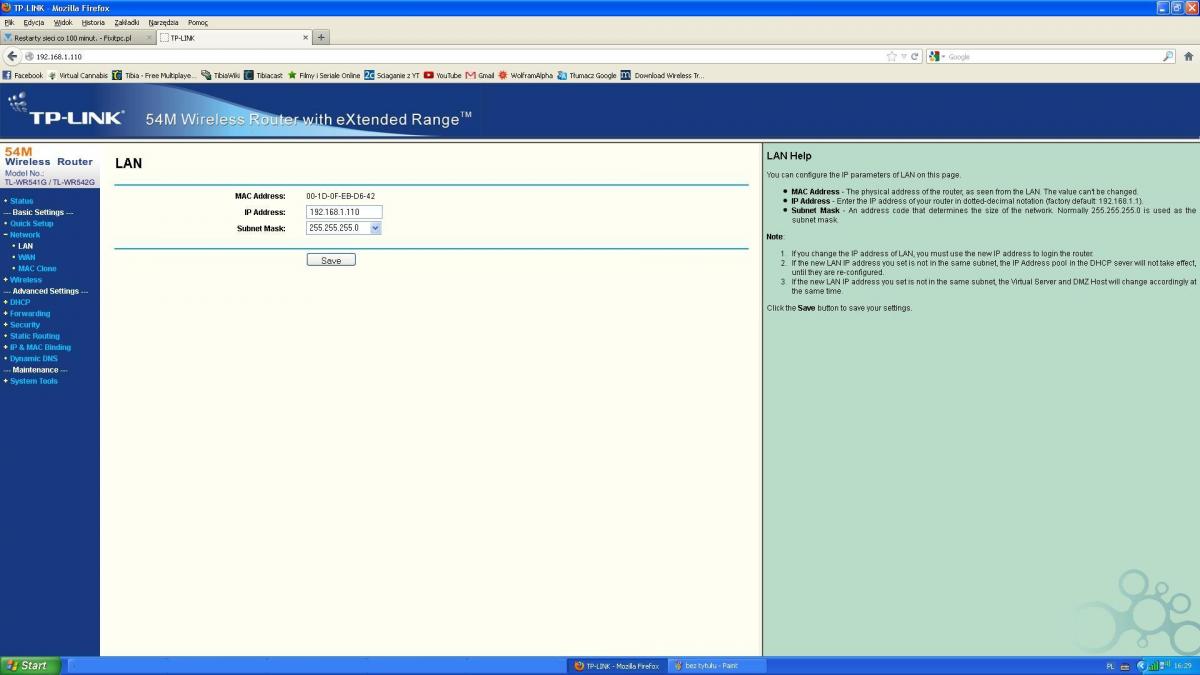Switch to bez tytułu - Paint taskbar button

click(x=717, y=665)
